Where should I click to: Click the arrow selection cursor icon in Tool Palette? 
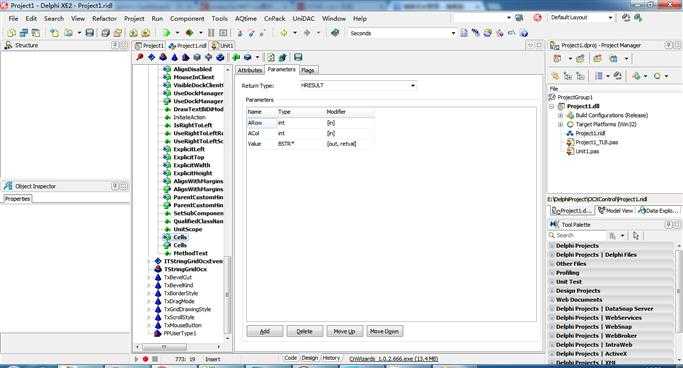click(636, 235)
